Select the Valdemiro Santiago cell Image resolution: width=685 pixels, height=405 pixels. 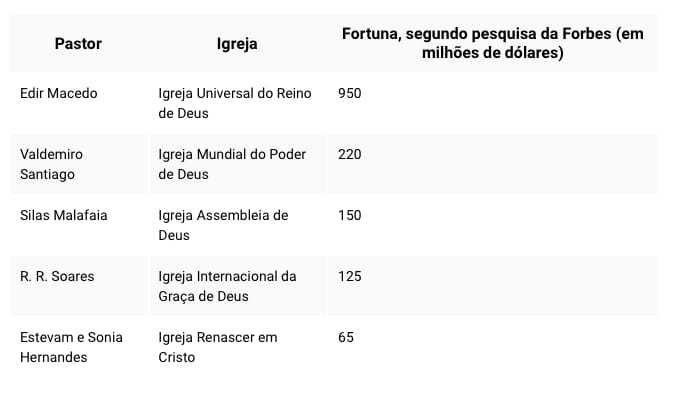pos(51,164)
